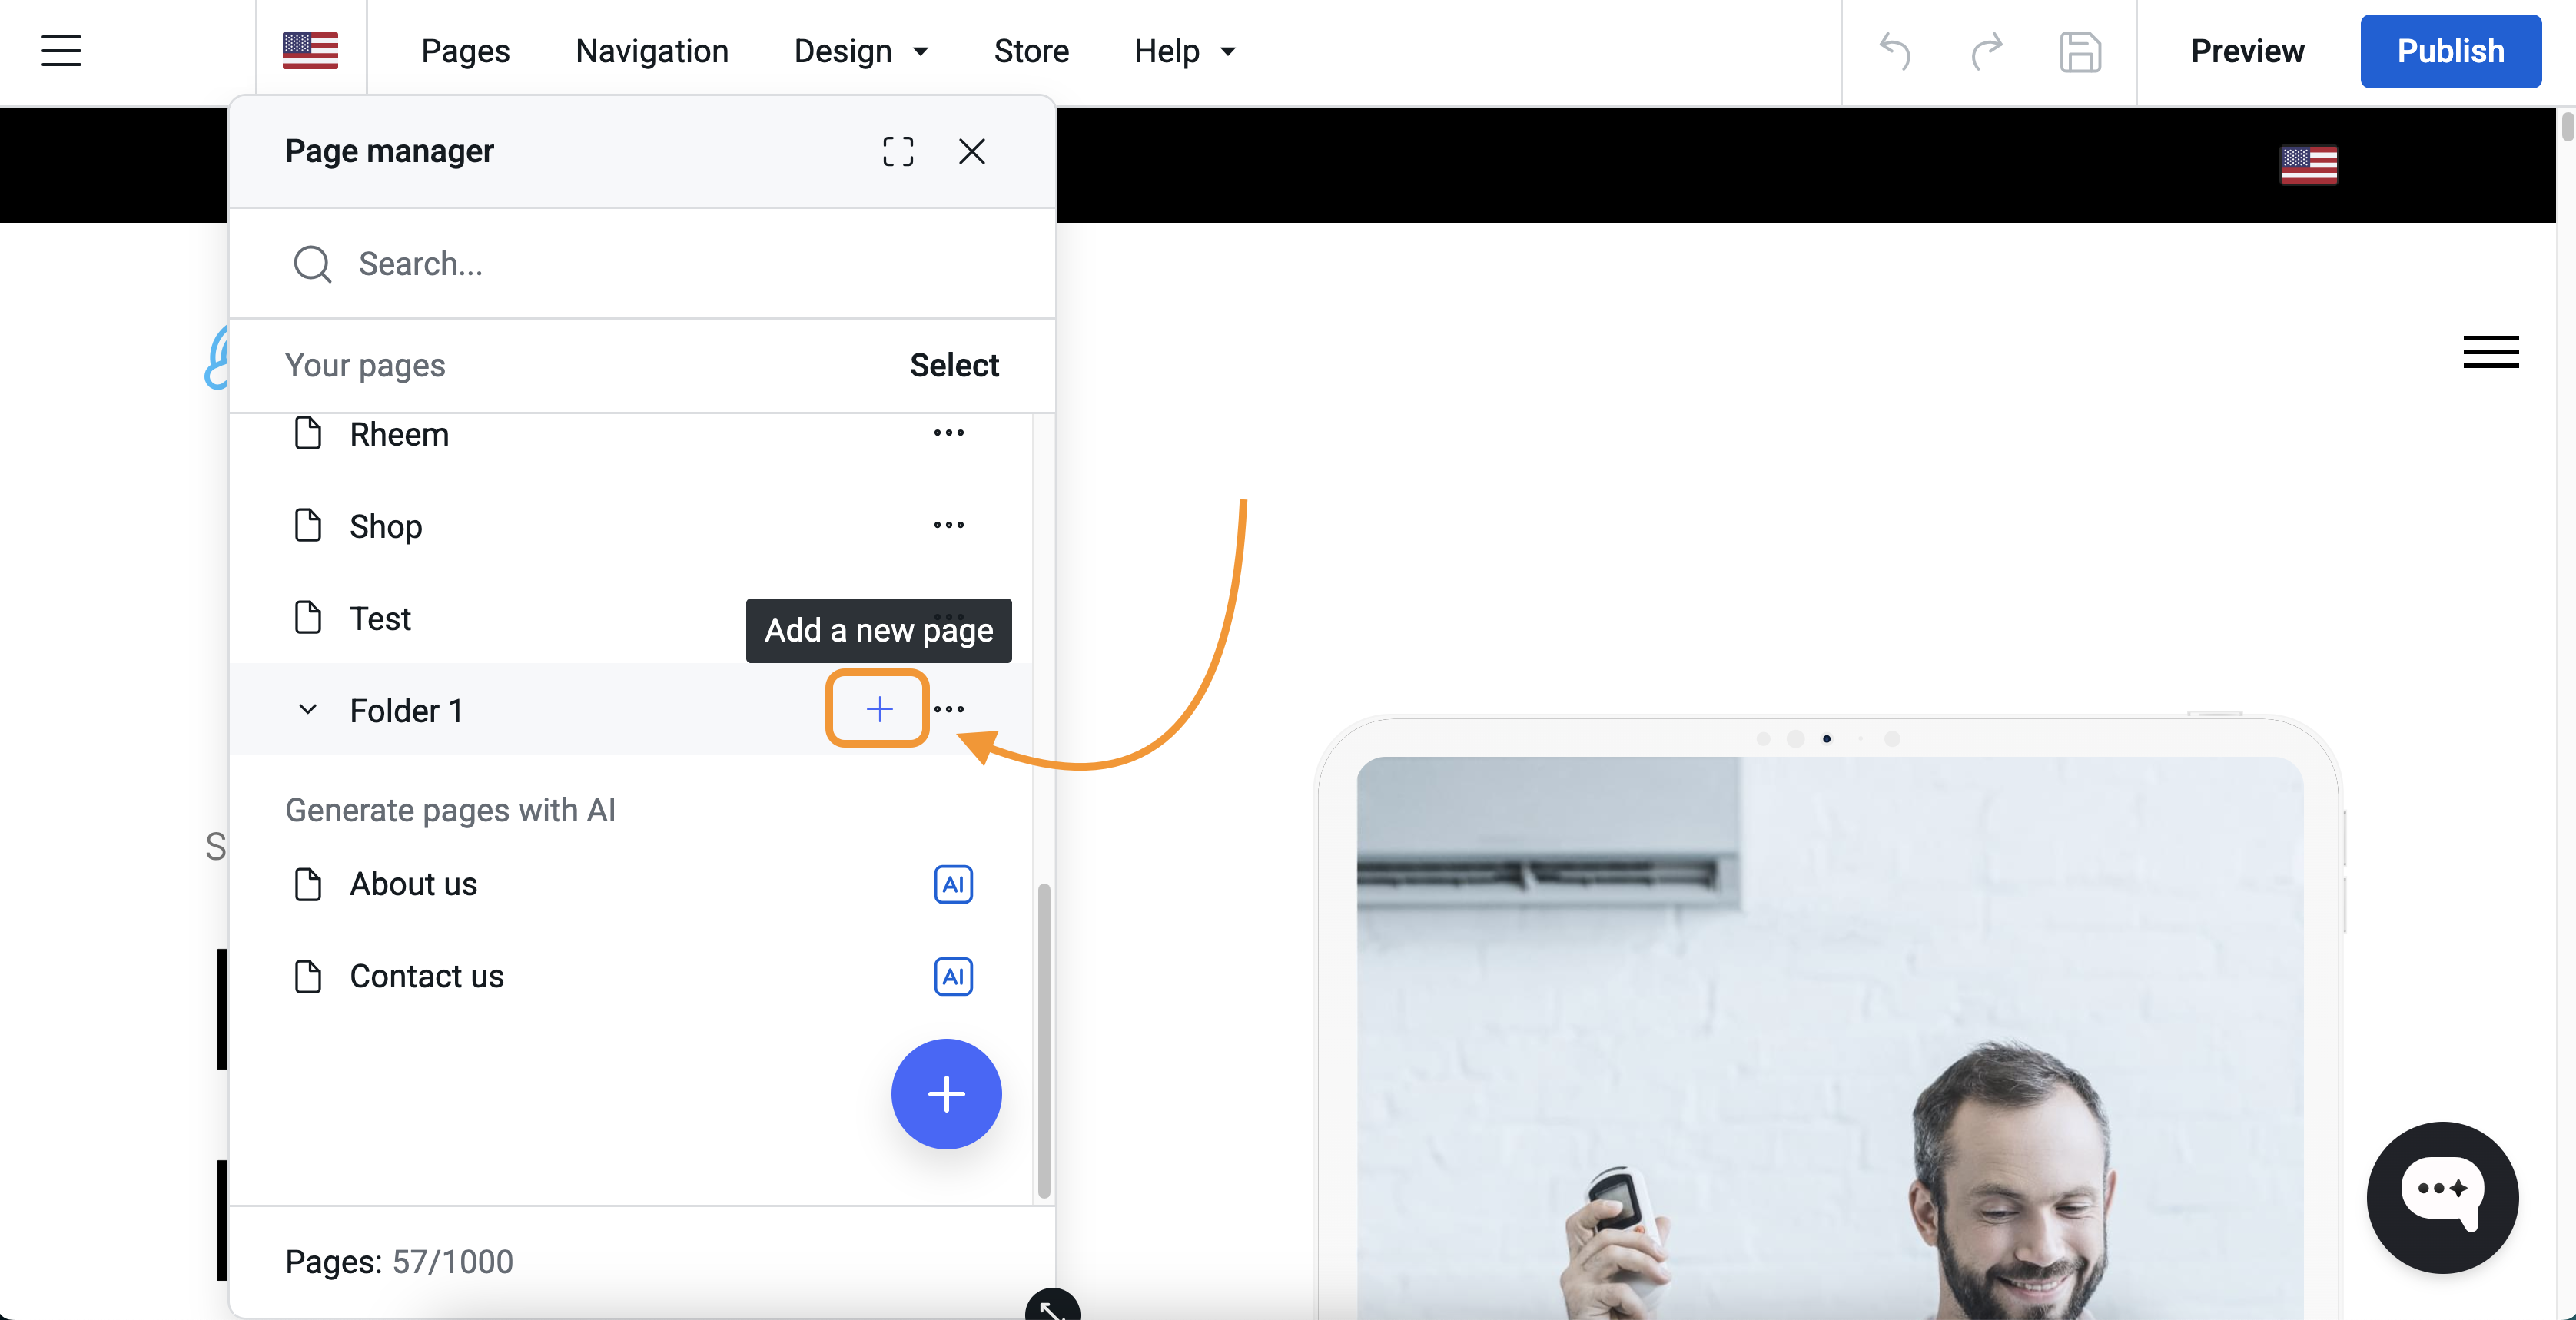Open the Navigation menu item
2576x1320 pixels.
[652, 51]
